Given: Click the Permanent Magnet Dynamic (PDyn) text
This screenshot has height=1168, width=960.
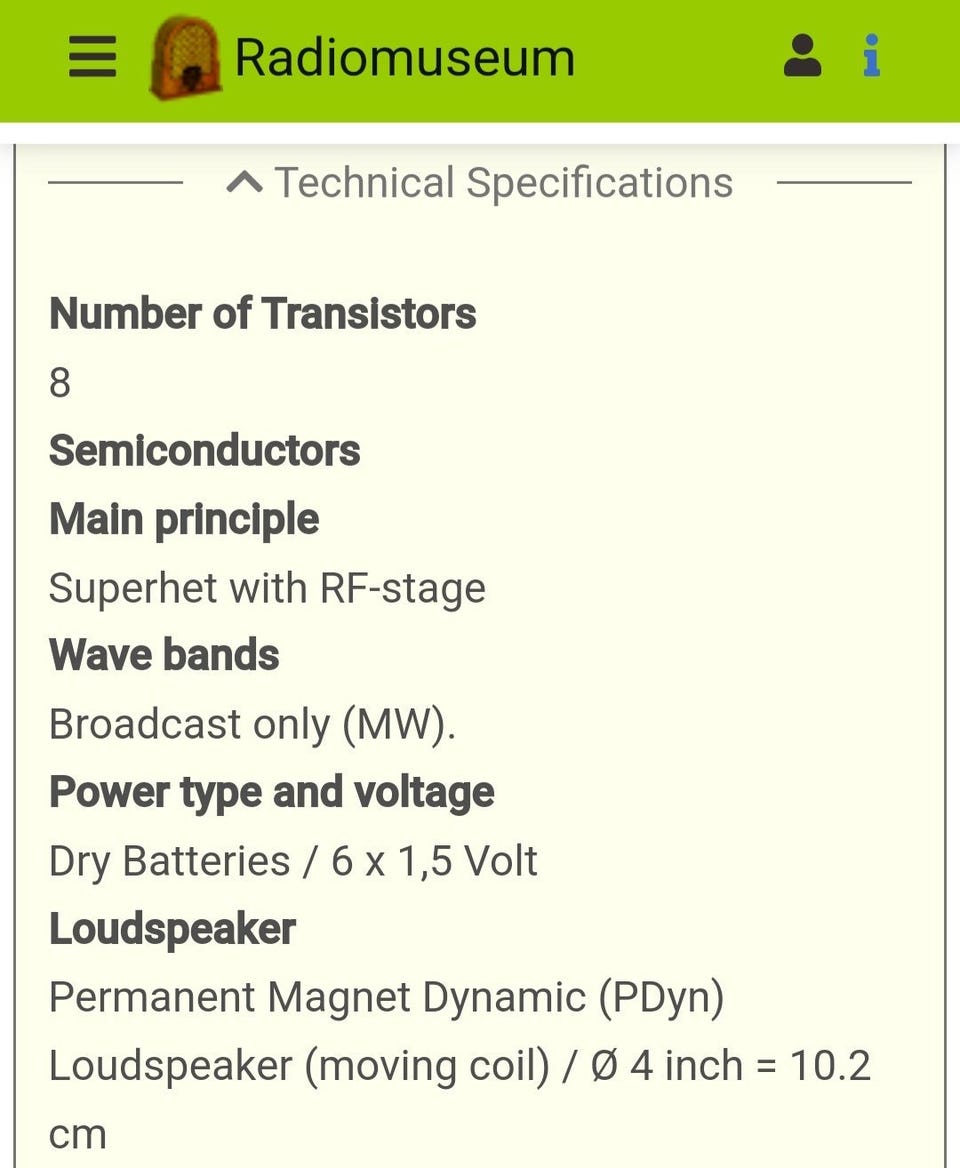Looking at the screenshot, I should 386,997.
